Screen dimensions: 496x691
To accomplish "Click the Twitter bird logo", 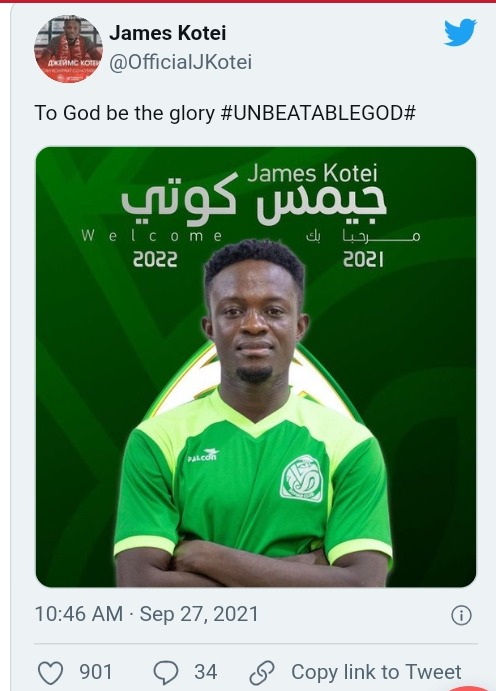I will point(460,32).
